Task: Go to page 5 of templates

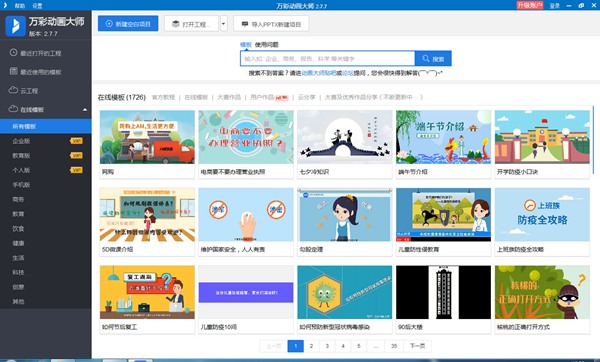Action: (359, 346)
